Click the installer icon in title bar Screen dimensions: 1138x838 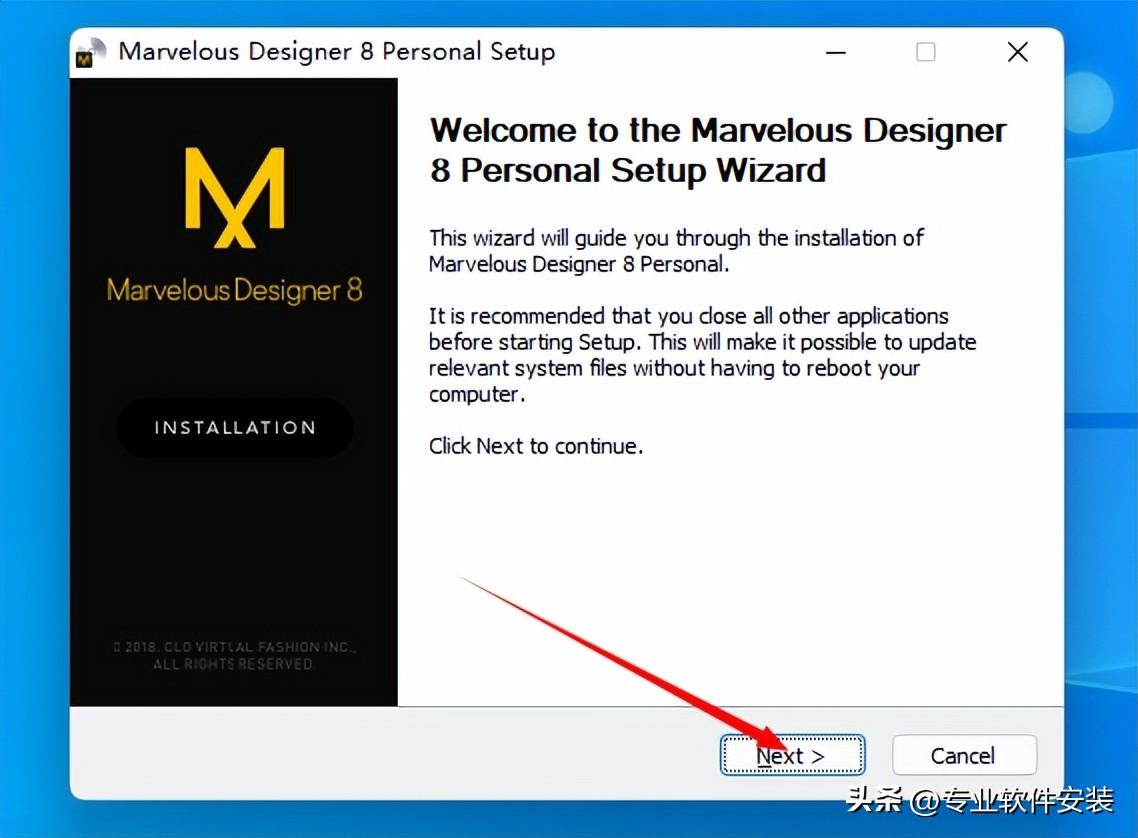[x=91, y=52]
